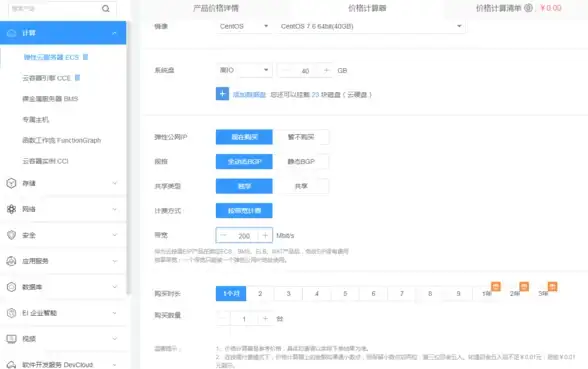Viewport: 588px width, 369px height.
Task: Click the calculator icon beside ECS item
Action: [x=86, y=57]
